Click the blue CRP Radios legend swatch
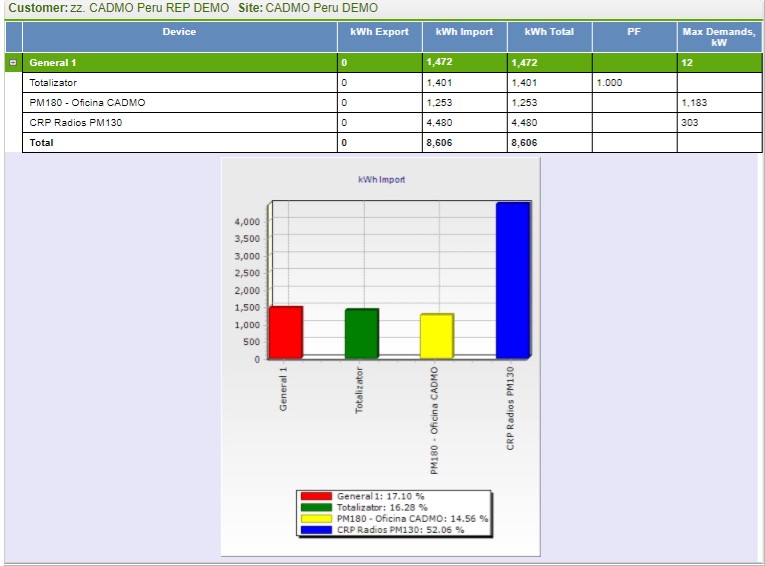The image size is (765, 566). [317, 529]
